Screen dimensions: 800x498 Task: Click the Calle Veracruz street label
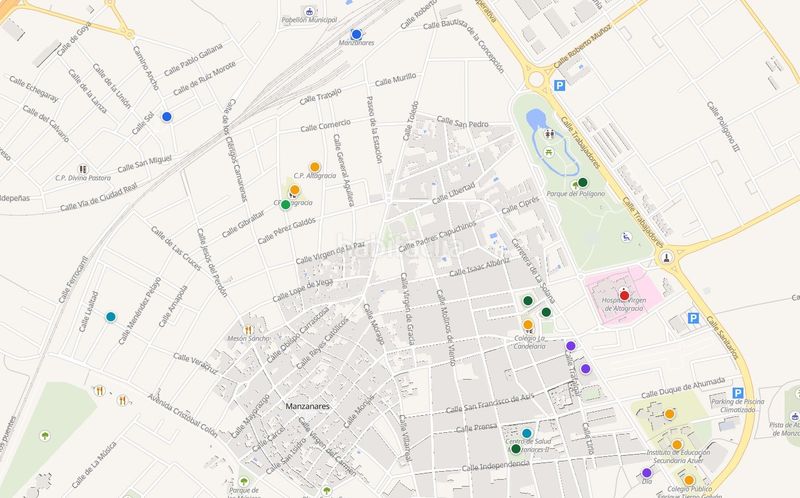tap(195, 364)
